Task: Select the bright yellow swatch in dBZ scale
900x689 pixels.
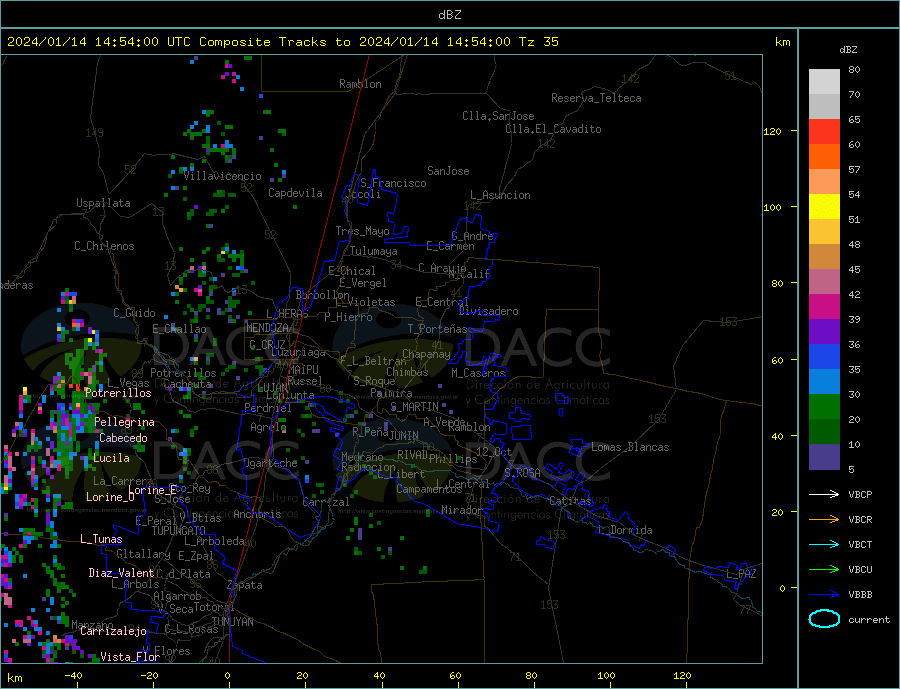Action: (824, 207)
